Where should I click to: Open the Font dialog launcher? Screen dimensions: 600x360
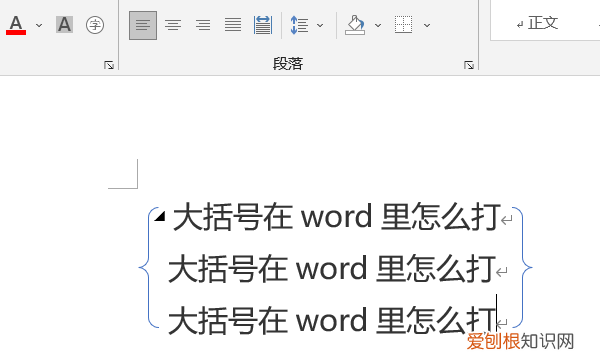pyautogui.click(x=109, y=65)
